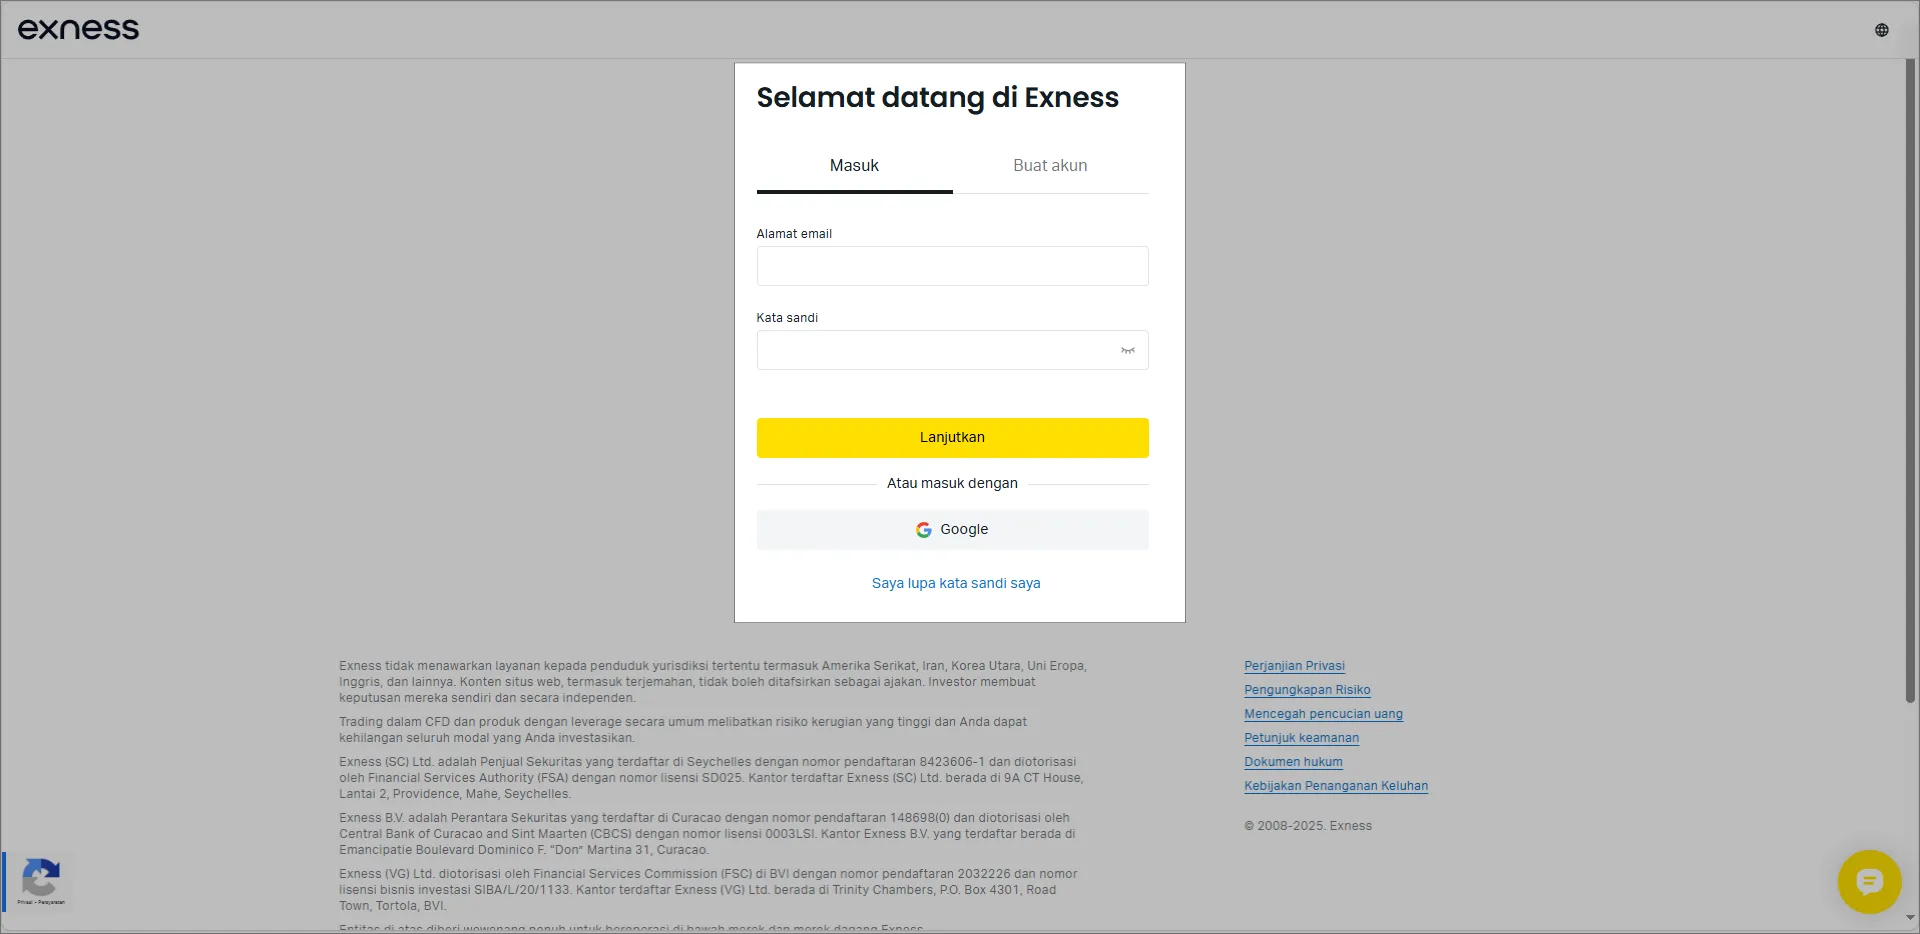Image resolution: width=1920 pixels, height=934 pixels.
Task: Open the yellow live chat bubble
Action: coord(1869,882)
